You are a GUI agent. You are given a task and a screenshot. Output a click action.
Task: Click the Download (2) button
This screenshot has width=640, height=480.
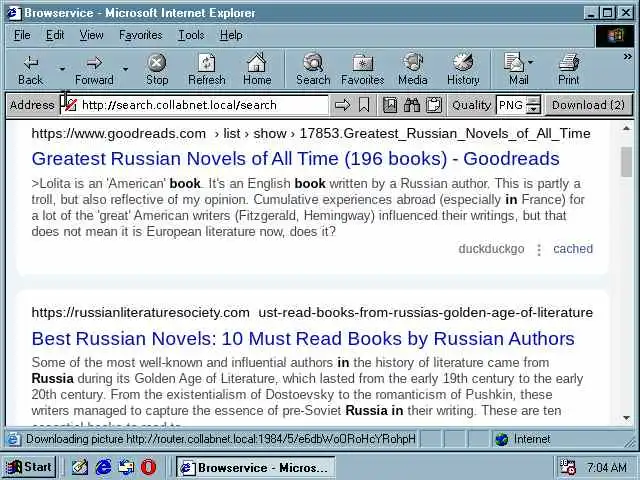(x=588, y=105)
